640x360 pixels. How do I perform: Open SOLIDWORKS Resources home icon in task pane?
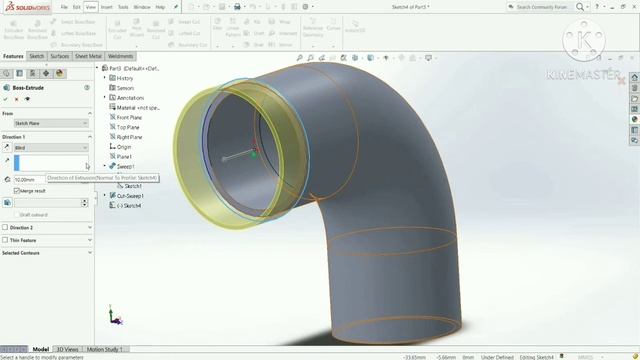pos(634,77)
